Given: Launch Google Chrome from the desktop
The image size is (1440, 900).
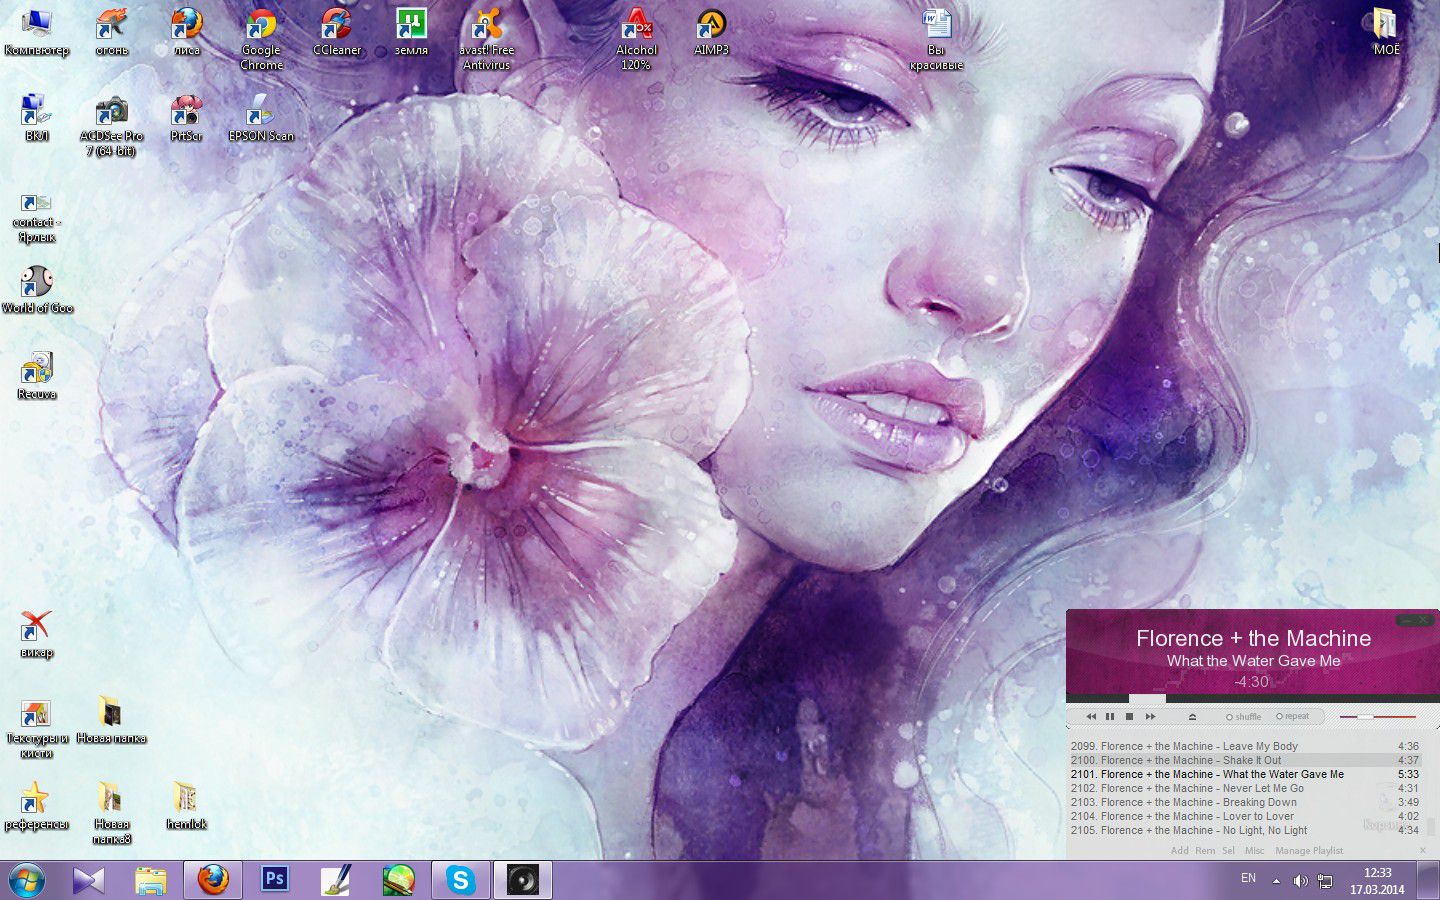Looking at the screenshot, I should (x=261, y=40).
